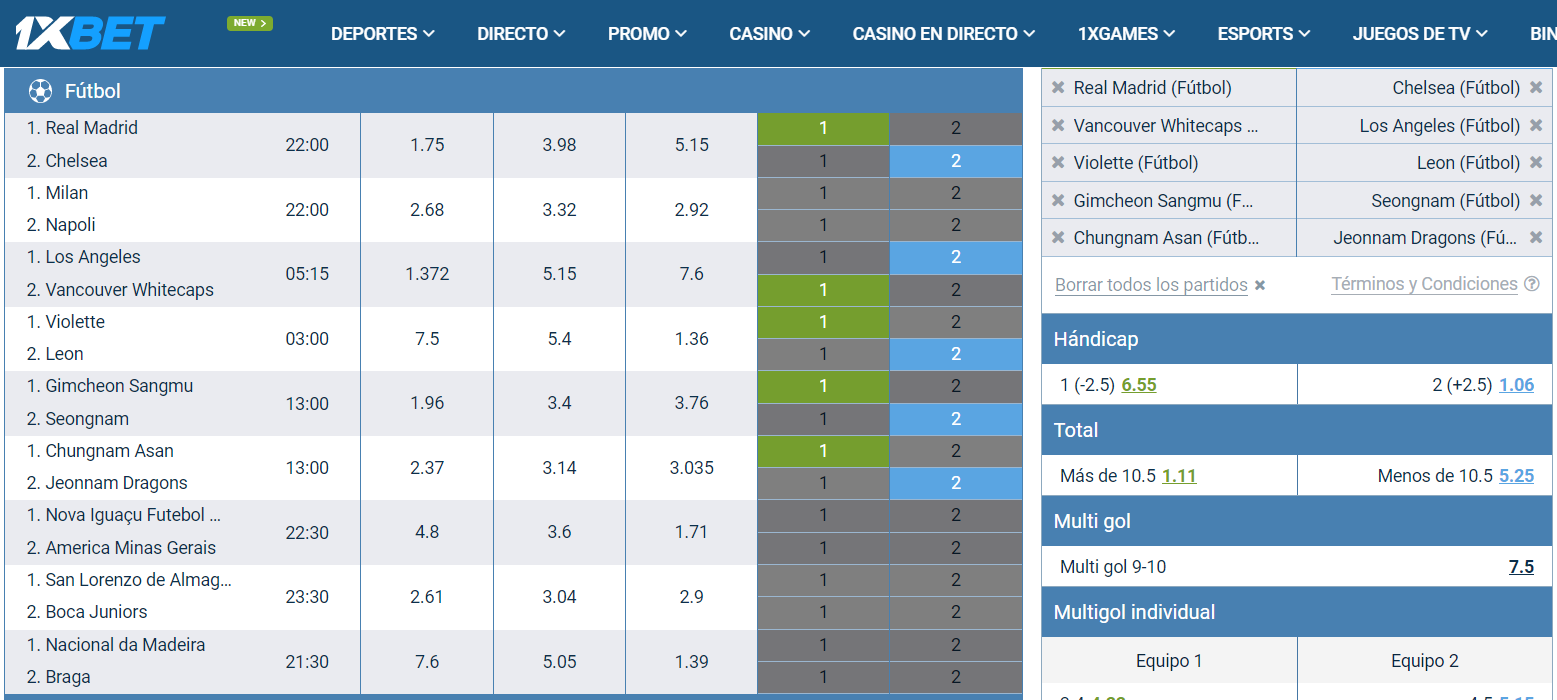Pick the 5.25 odds for Menos de 10.5

pos(1516,476)
